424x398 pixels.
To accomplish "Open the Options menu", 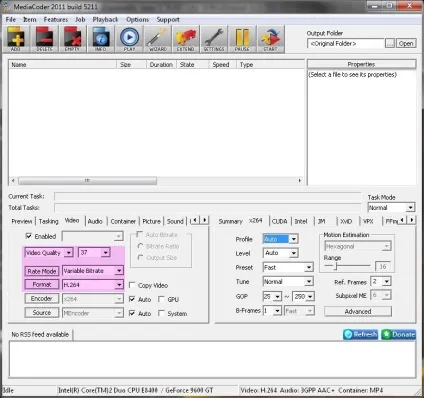I will [137, 19].
